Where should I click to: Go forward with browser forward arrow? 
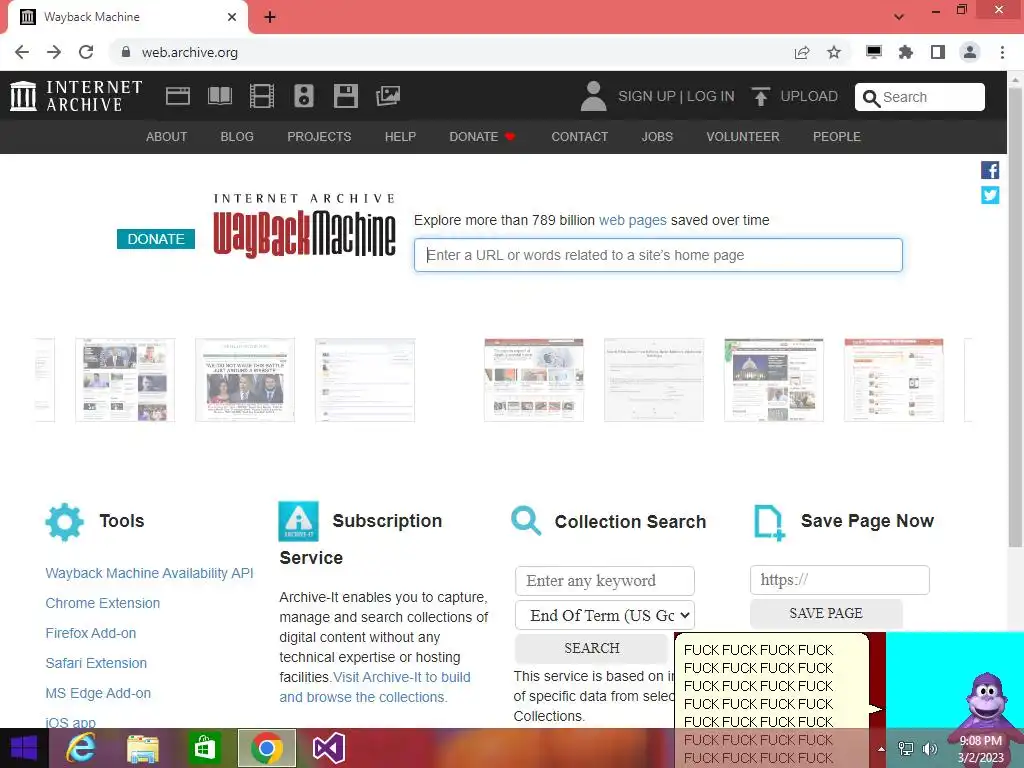point(54,52)
